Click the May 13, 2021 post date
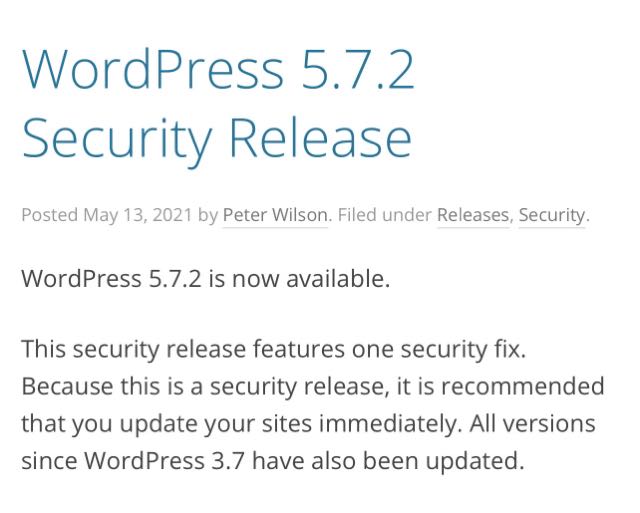 tap(138, 215)
